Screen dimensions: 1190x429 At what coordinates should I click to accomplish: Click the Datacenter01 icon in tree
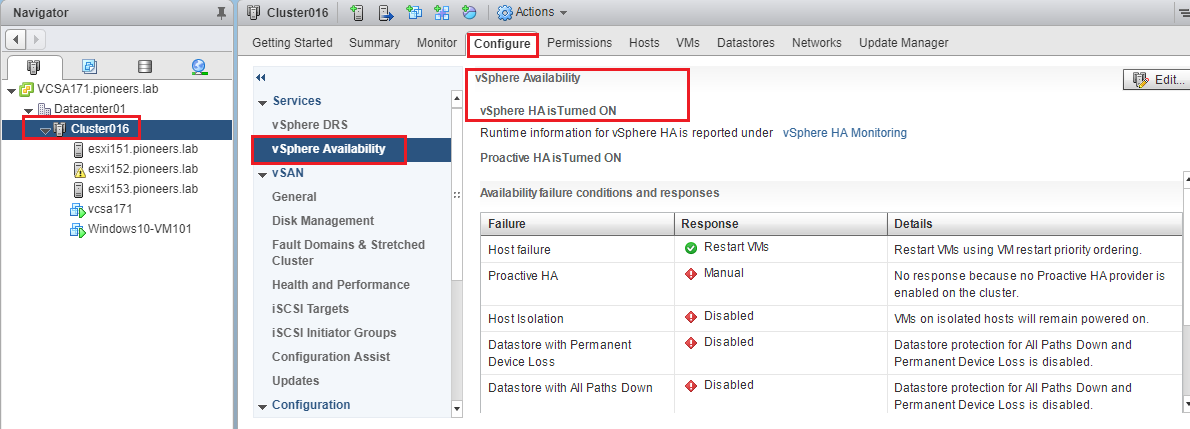tap(45, 109)
